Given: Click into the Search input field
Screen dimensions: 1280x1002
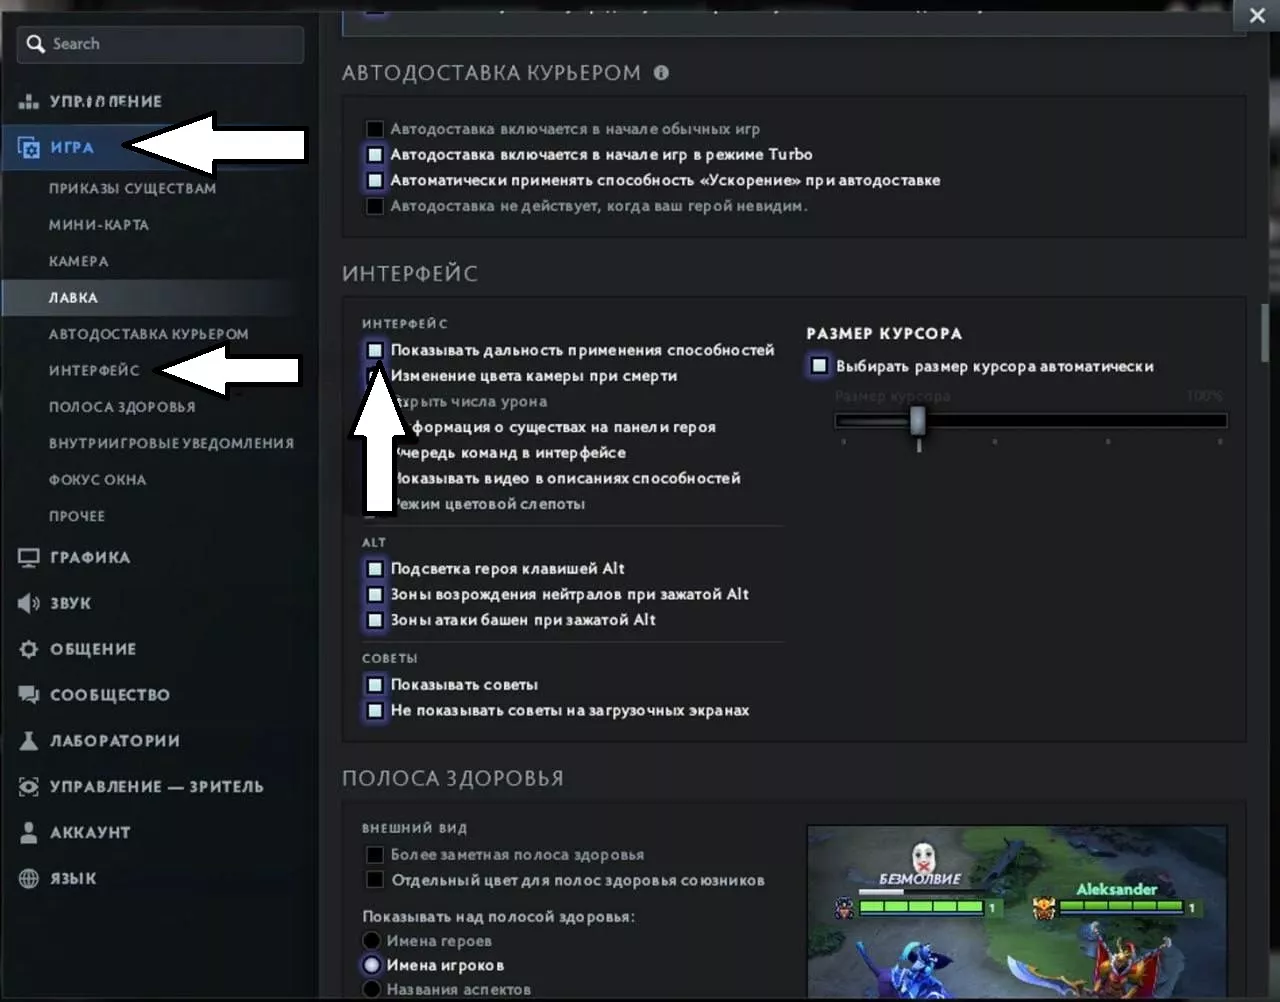Looking at the screenshot, I should coord(160,44).
